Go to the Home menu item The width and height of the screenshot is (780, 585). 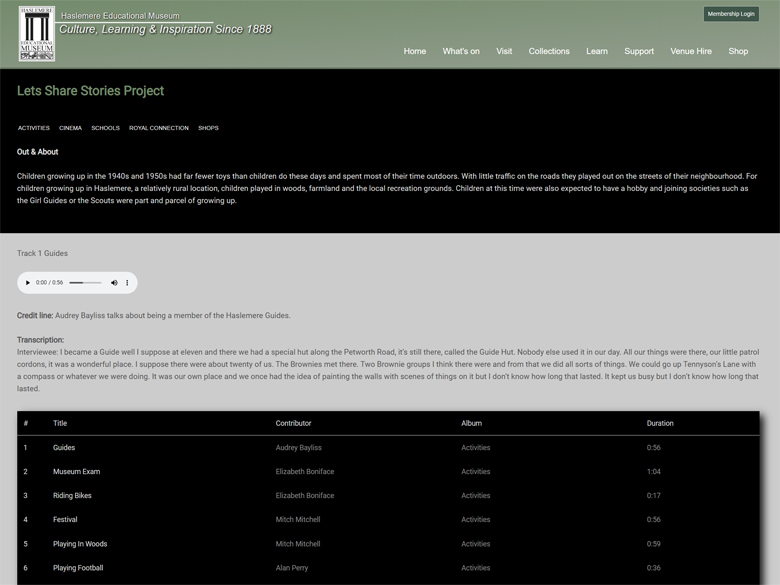(x=414, y=51)
